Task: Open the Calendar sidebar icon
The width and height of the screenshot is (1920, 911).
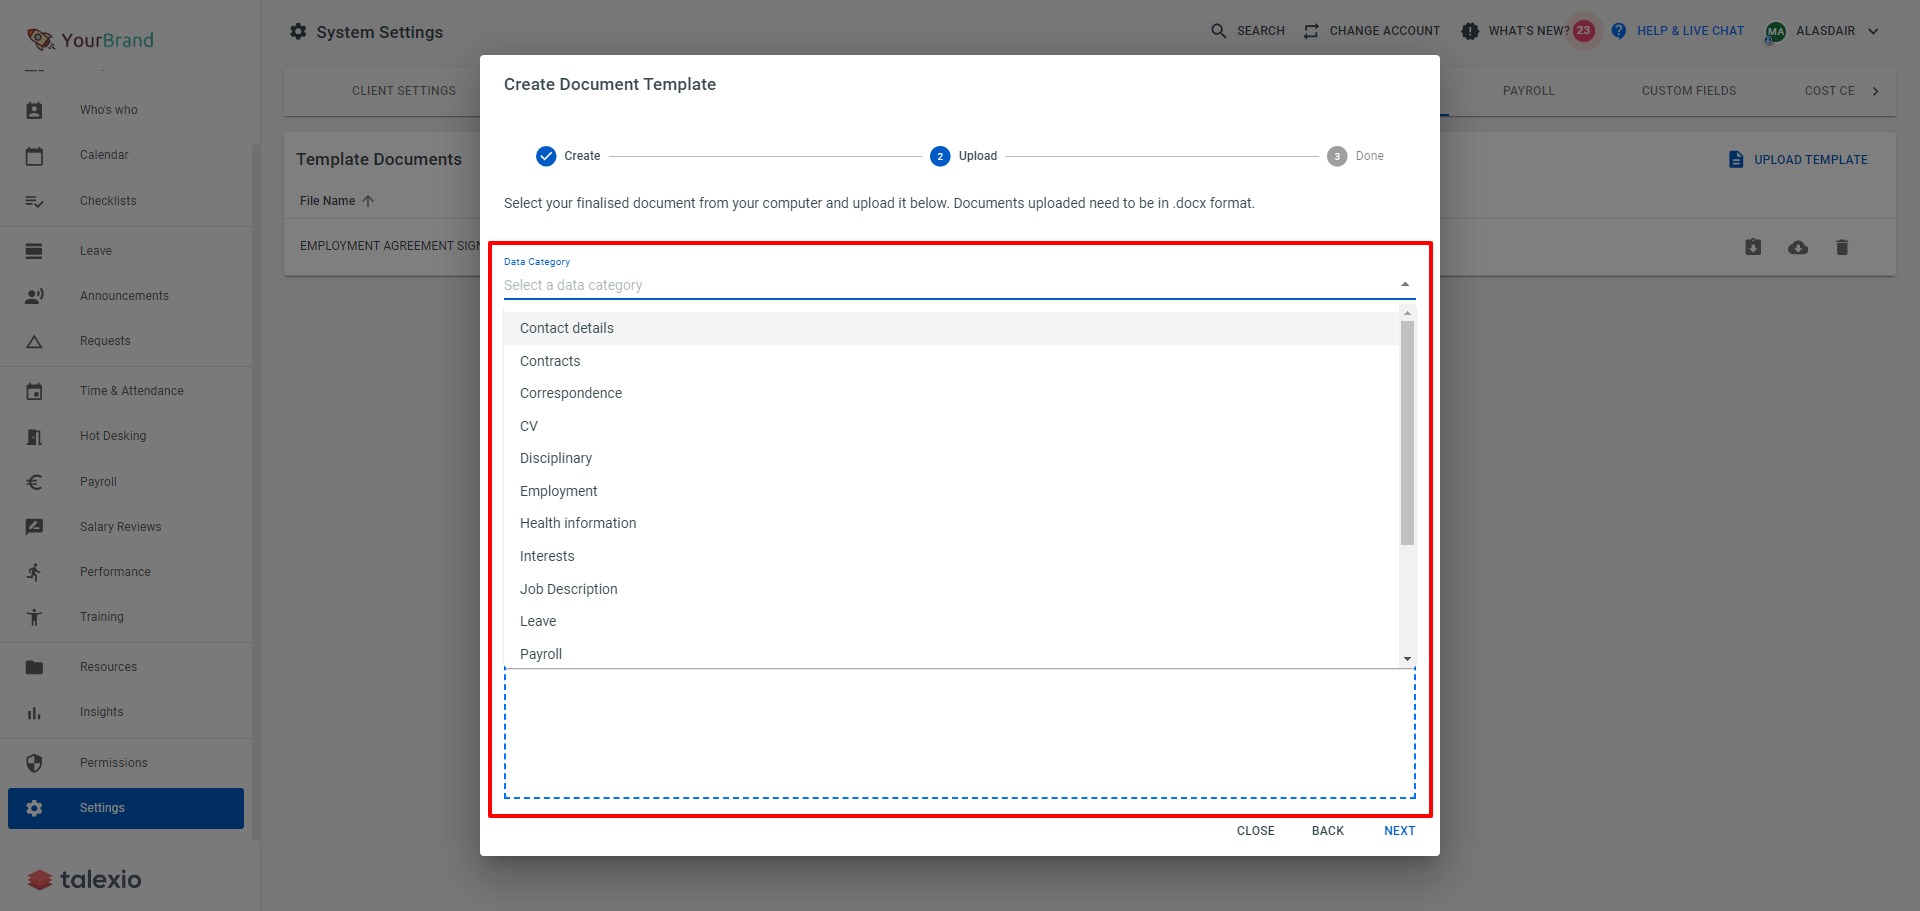Action: coord(34,155)
